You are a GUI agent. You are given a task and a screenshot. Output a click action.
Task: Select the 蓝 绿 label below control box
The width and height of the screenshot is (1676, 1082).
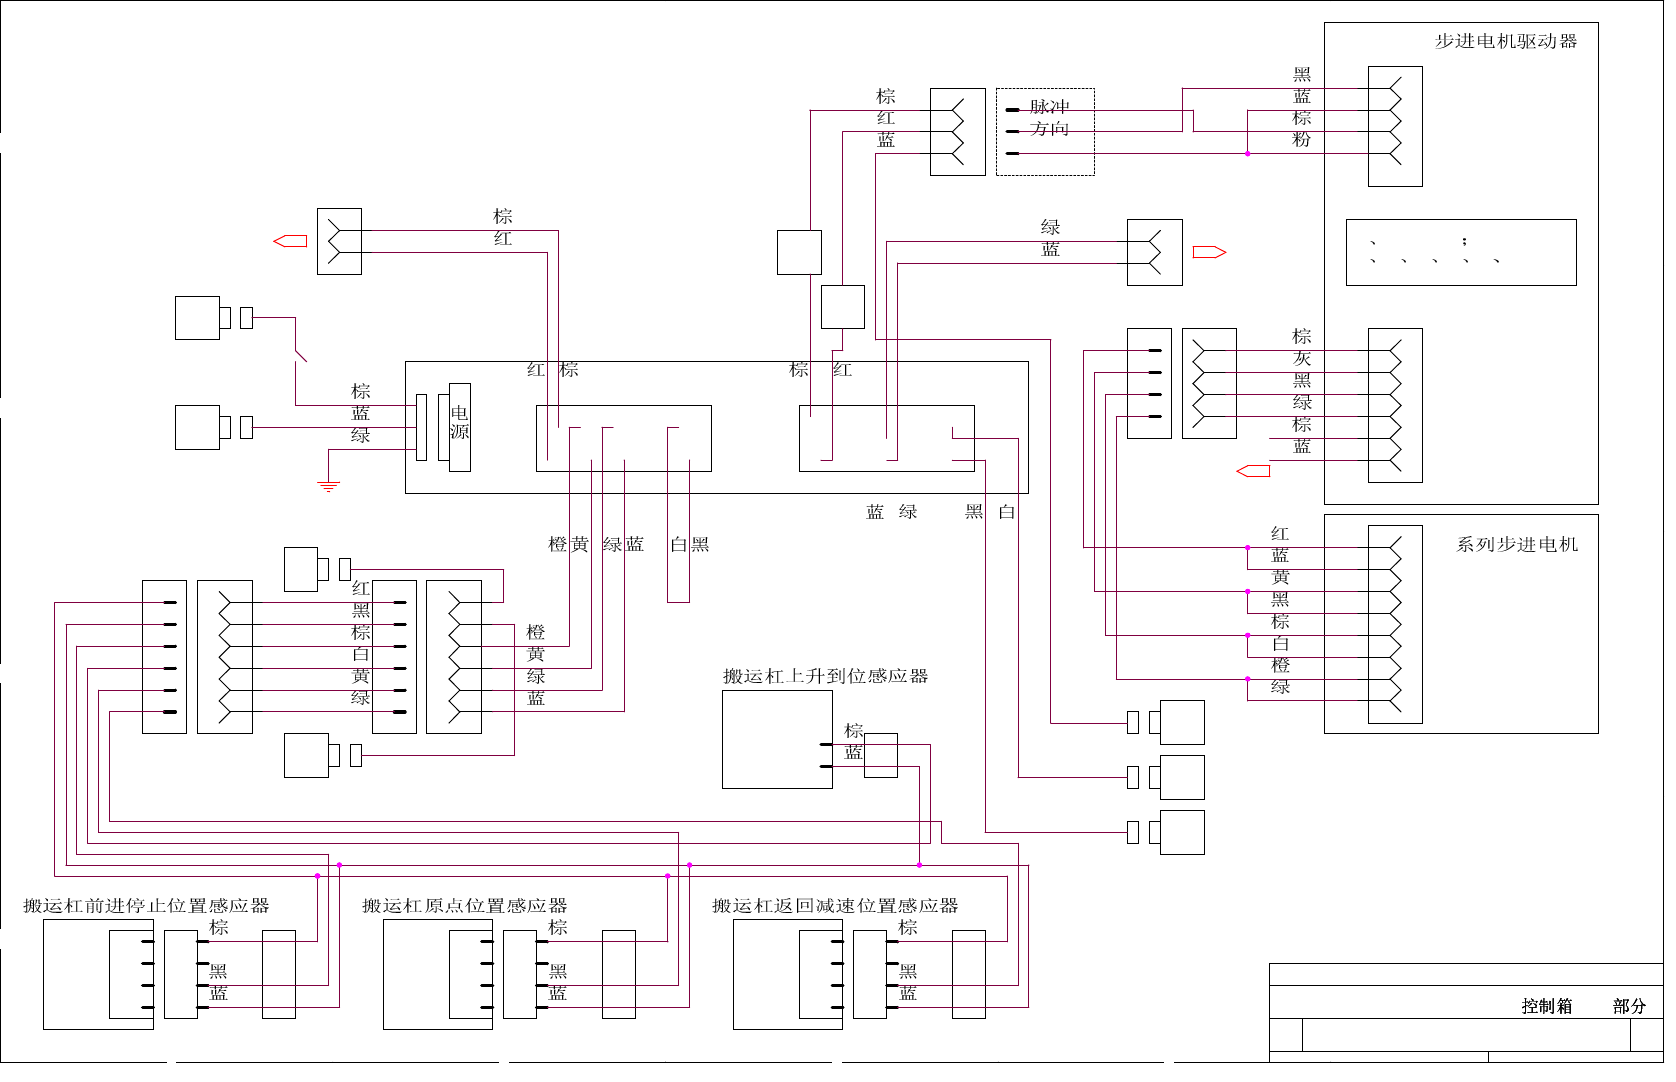click(892, 512)
